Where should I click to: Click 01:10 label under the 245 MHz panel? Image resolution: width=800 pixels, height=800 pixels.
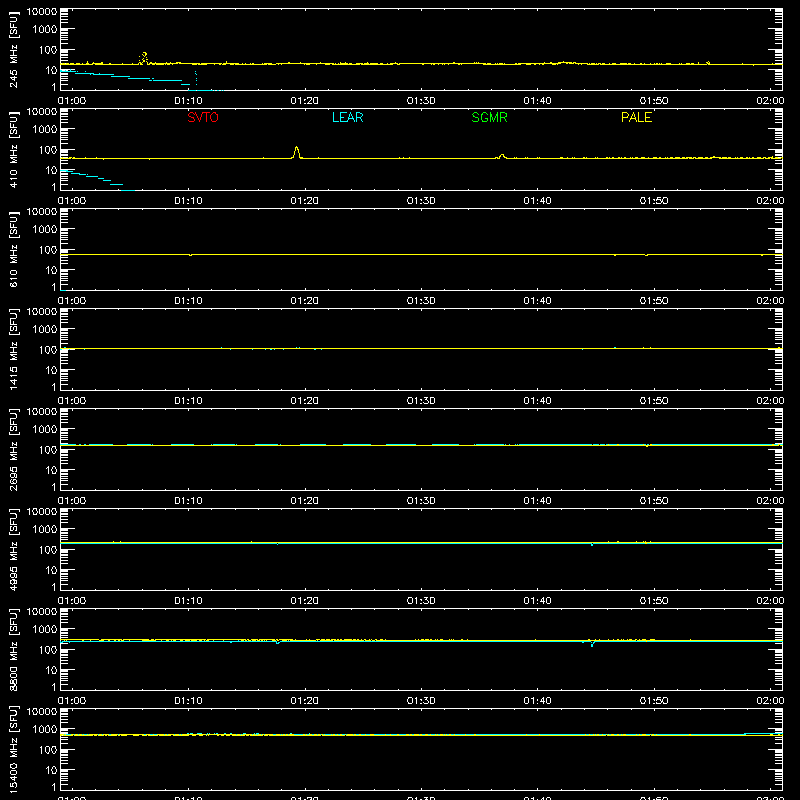coord(188,101)
